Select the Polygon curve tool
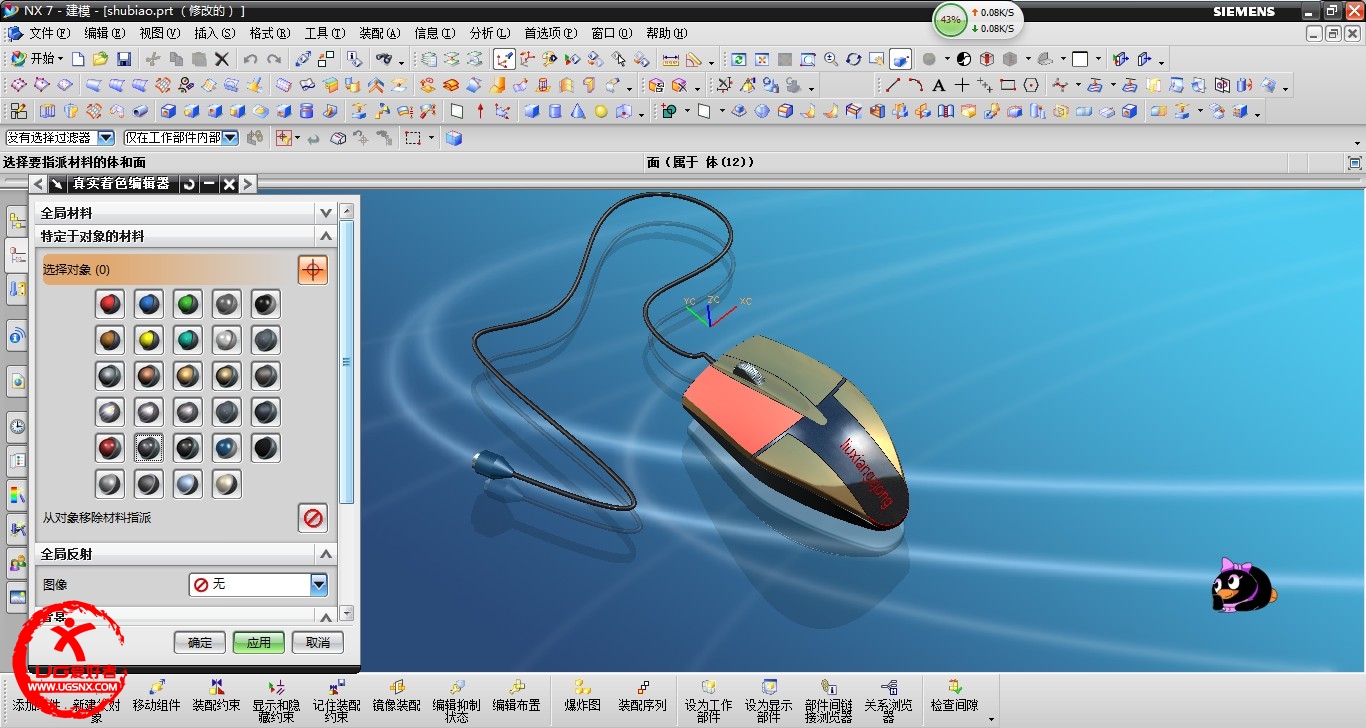This screenshot has width=1366, height=728. coord(1031,85)
